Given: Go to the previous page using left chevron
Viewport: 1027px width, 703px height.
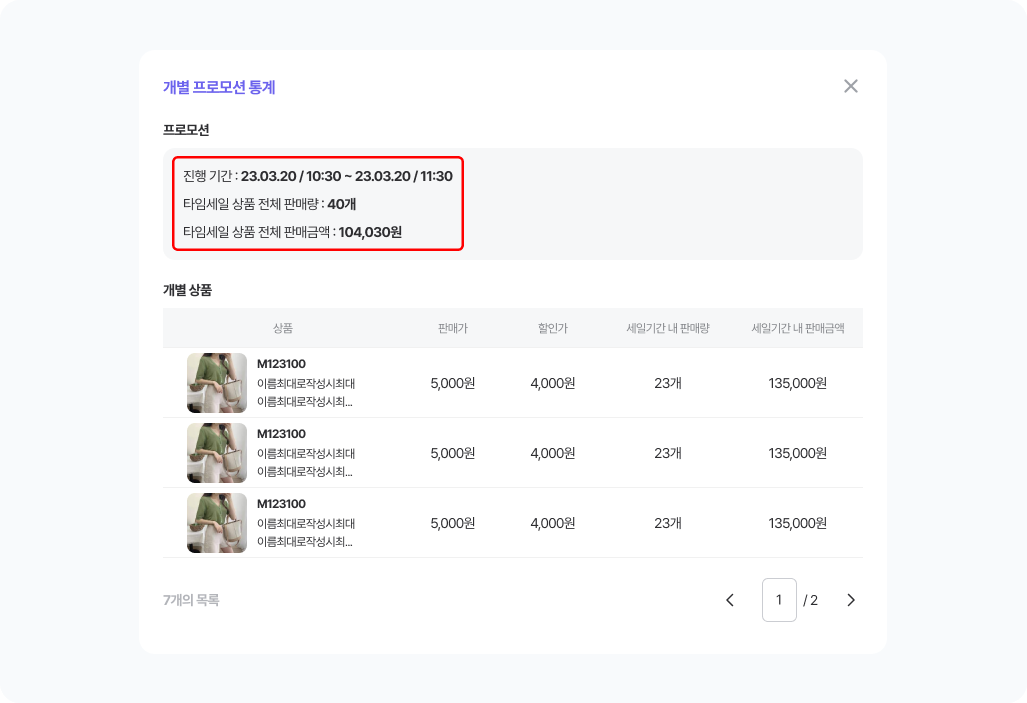Looking at the screenshot, I should coord(731,600).
